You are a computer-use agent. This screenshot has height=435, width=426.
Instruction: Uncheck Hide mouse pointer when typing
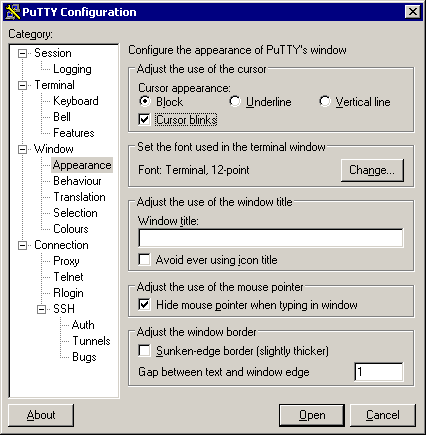click(x=144, y=304)
